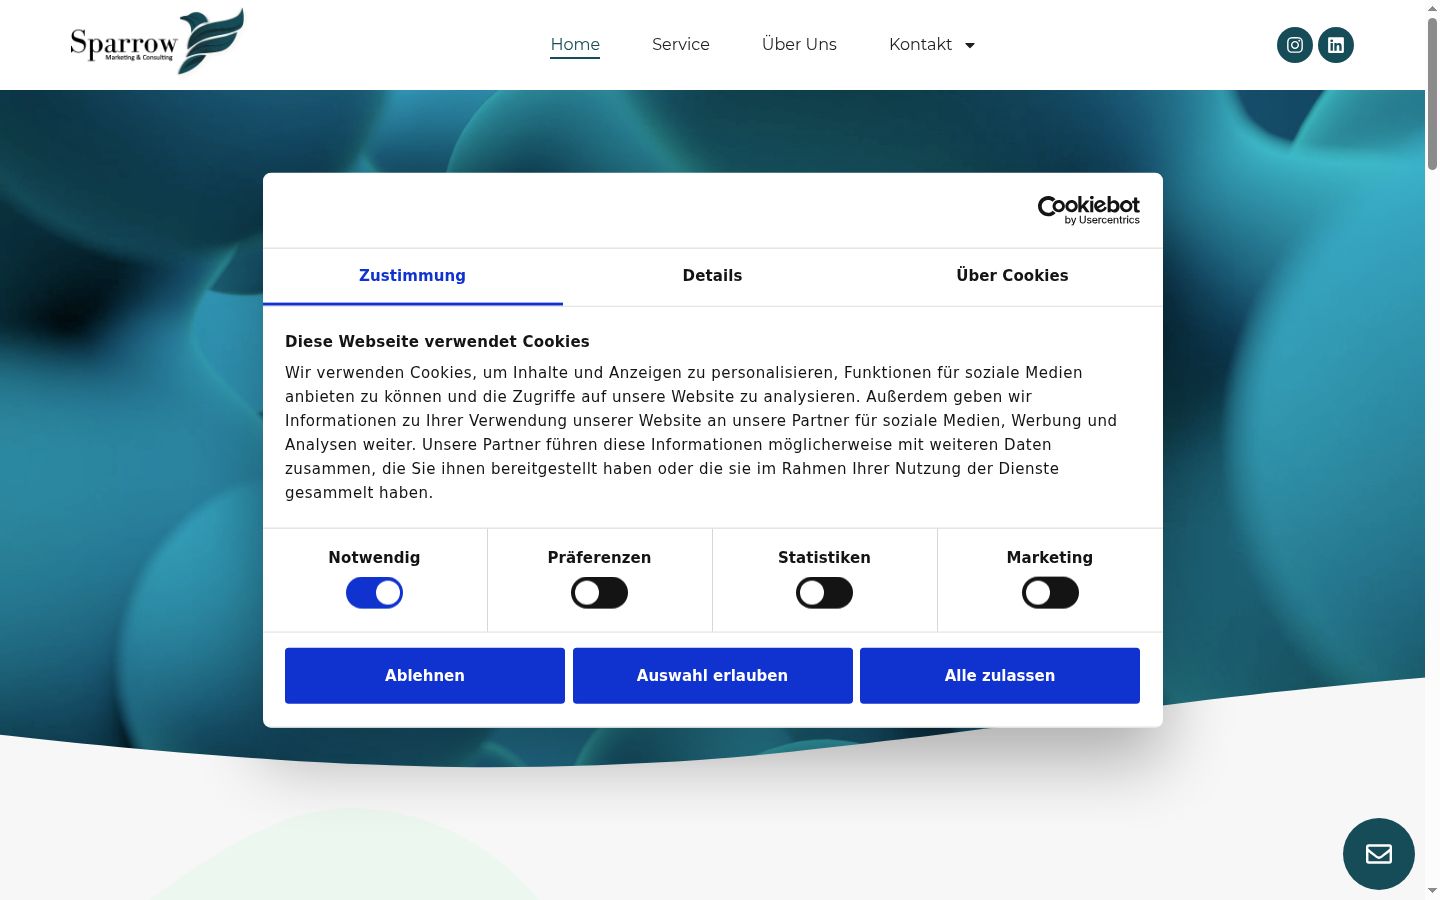Click the 'Statistiken' label text

(824, 558)
